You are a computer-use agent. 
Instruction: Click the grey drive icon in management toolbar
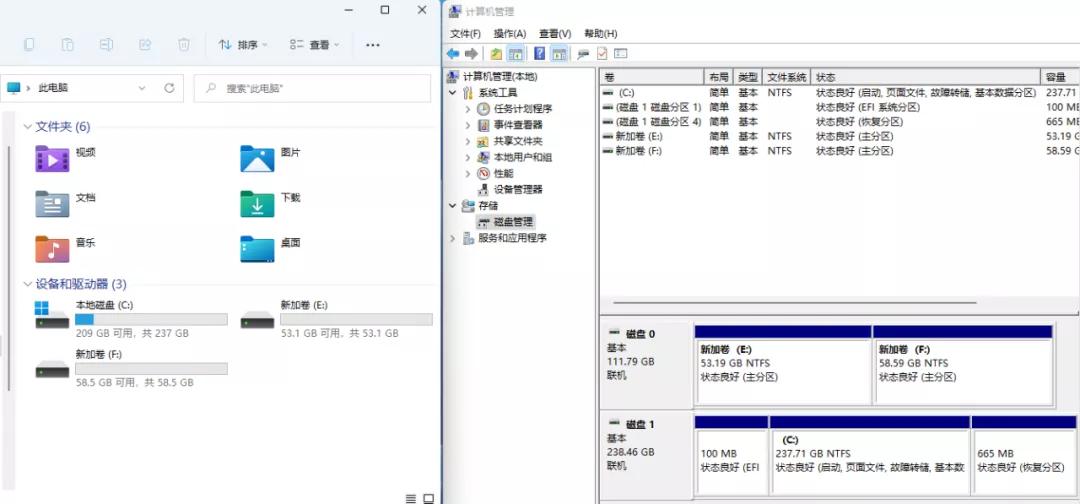[x=583, y=54]
